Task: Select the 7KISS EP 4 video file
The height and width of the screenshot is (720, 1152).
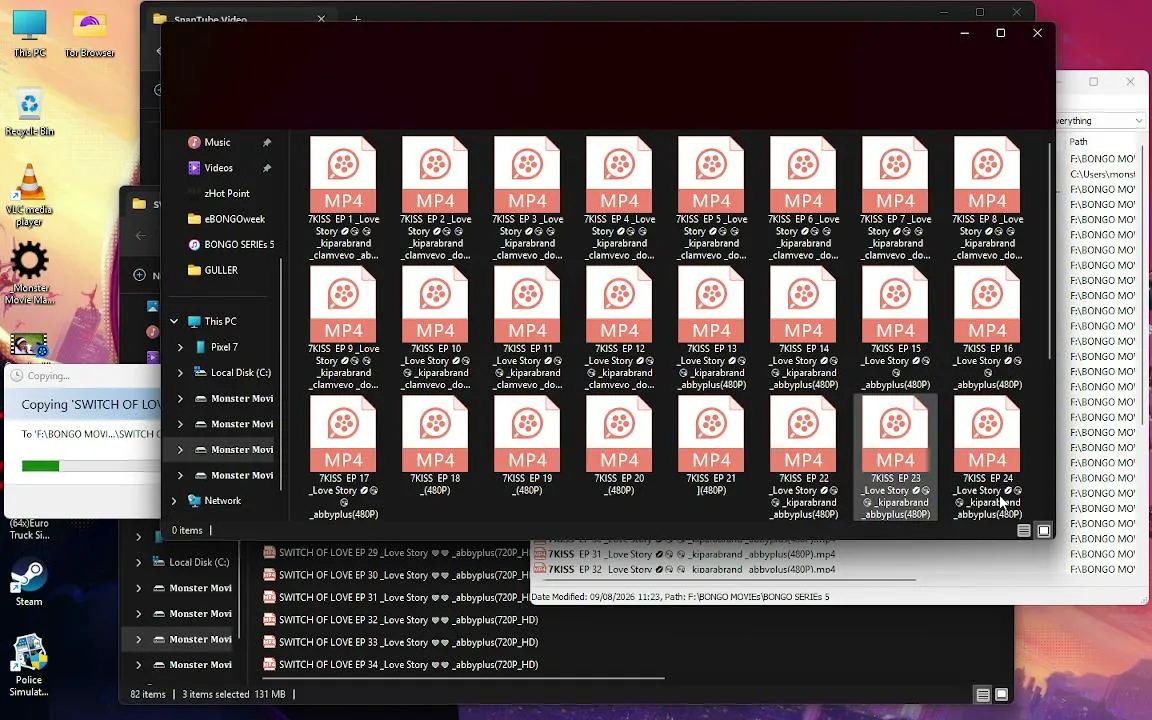Action: click(x=619, y=198)
